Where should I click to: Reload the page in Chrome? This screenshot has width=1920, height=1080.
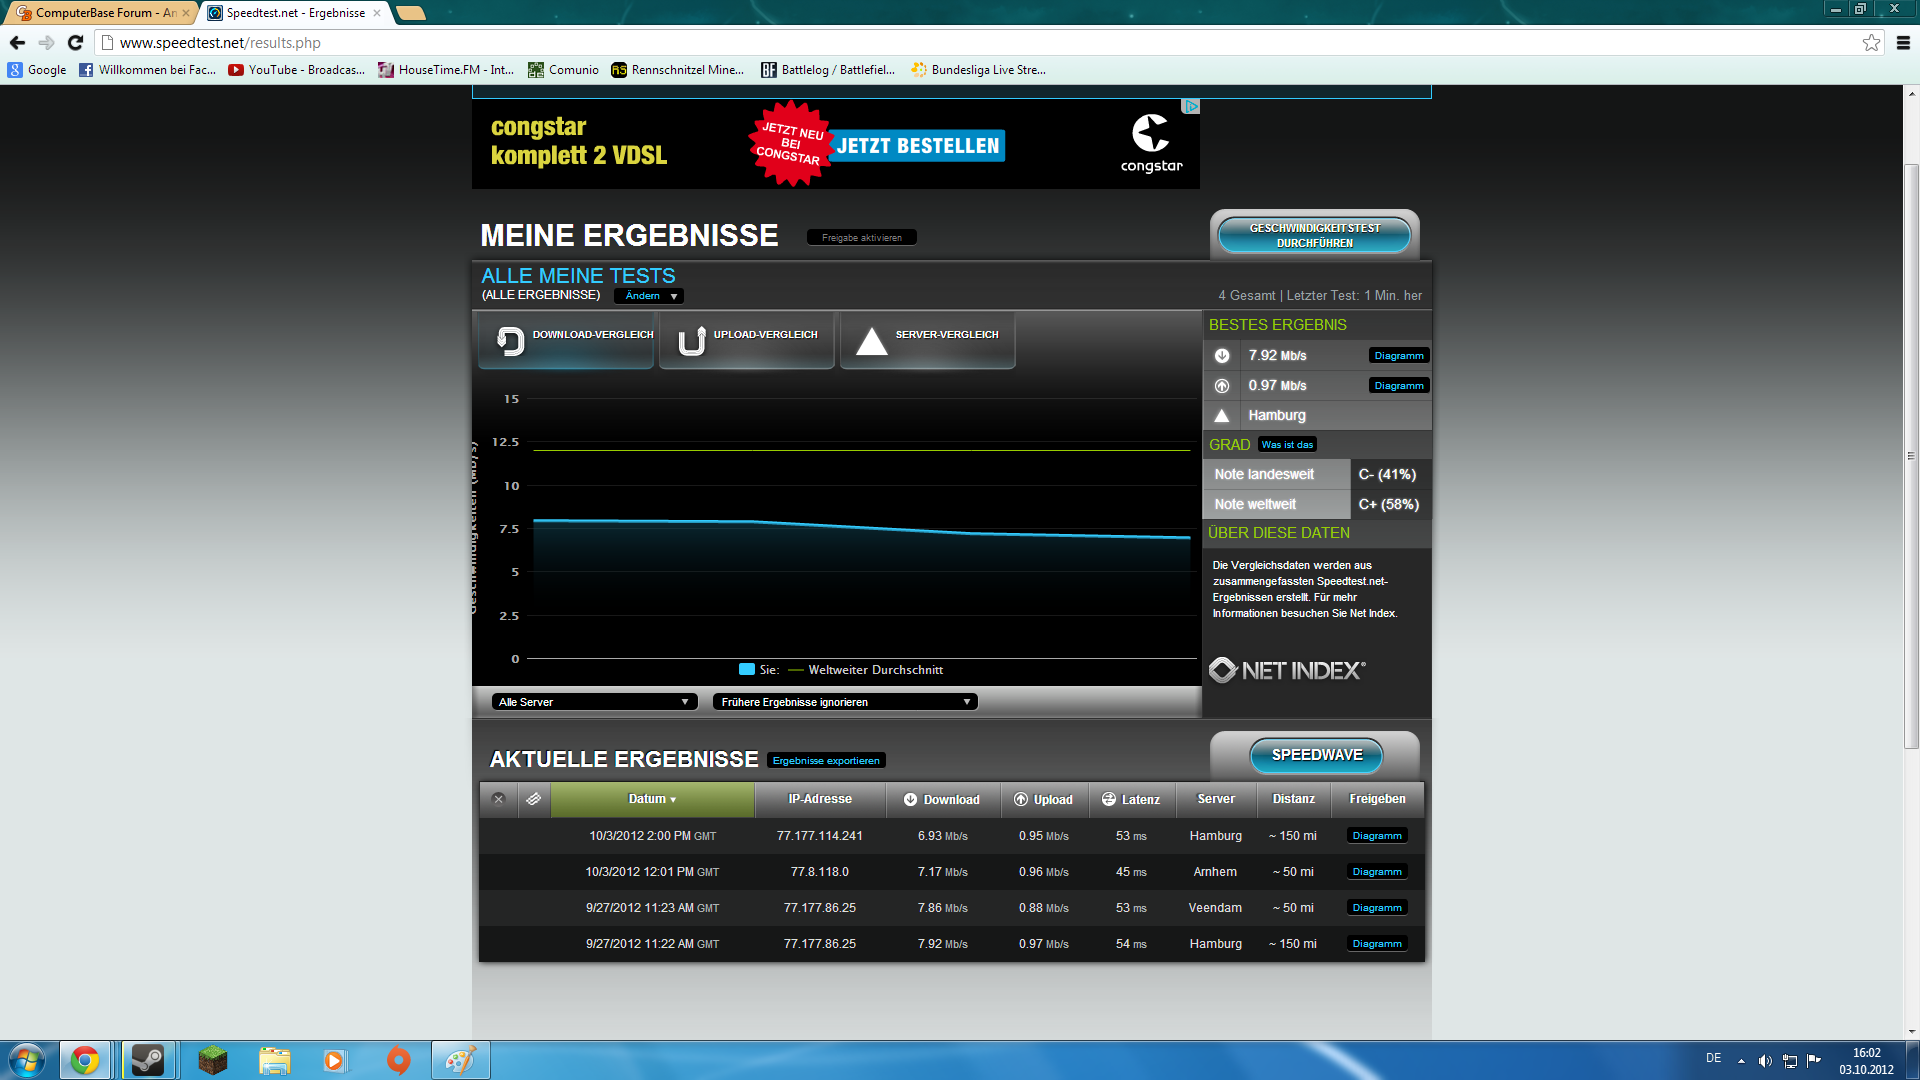75,42
